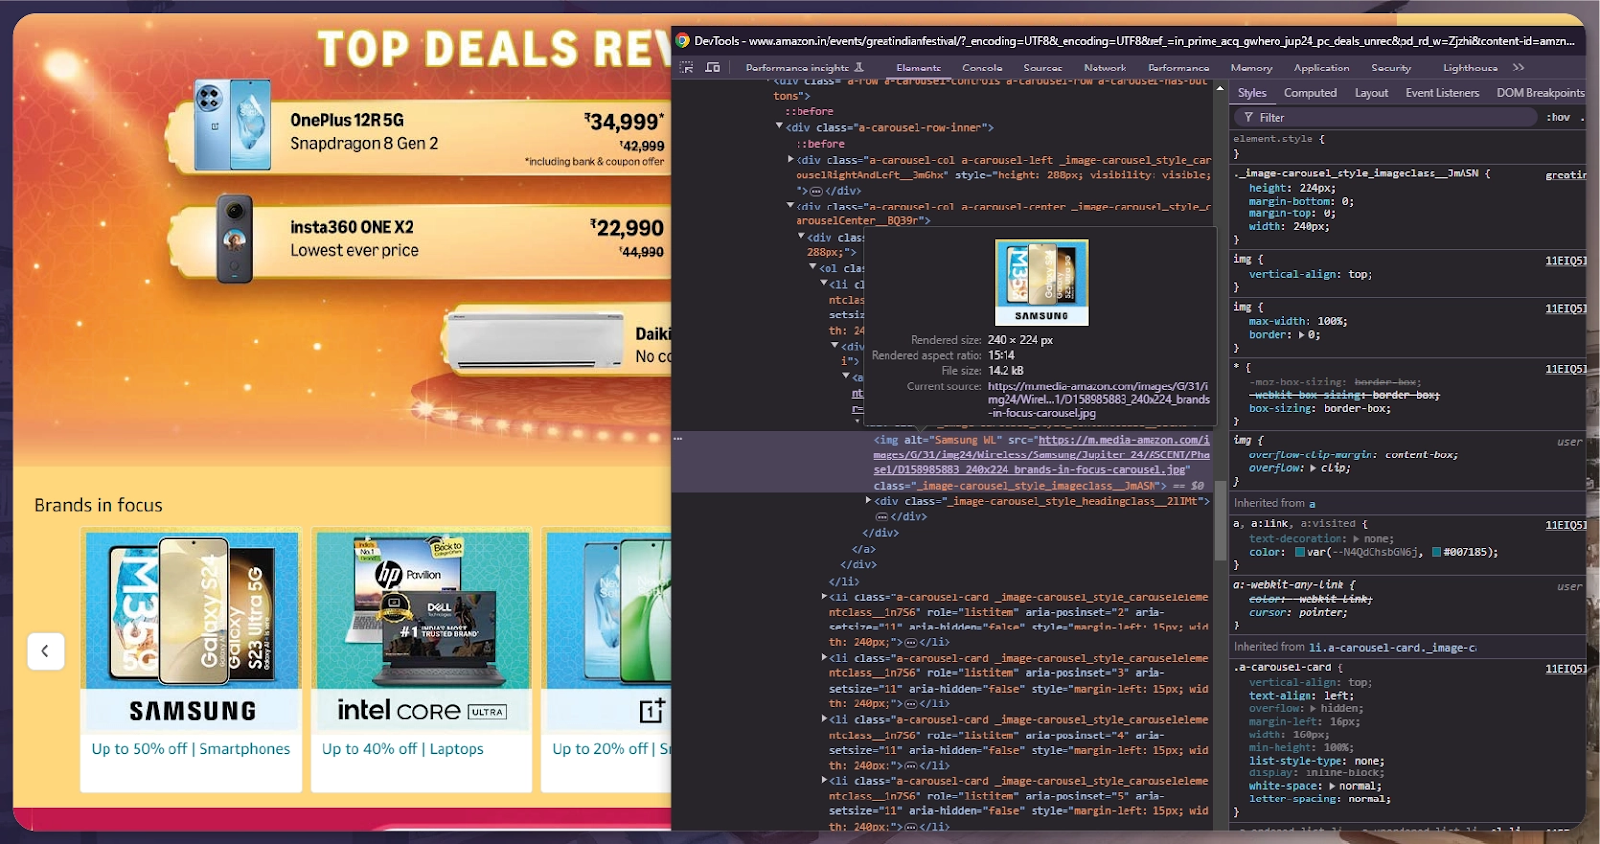Screen dimensions: 1600x844
Task: Collapse the a-carousel-row-inner div node
Action: point(780,127)
